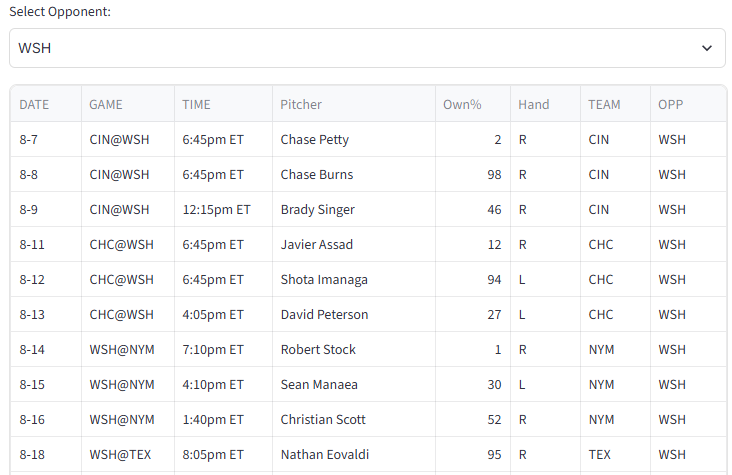This screenshot has width=732, height=475.
Task: Click the WSH@TEX game cell
Action: click(128, 454)
